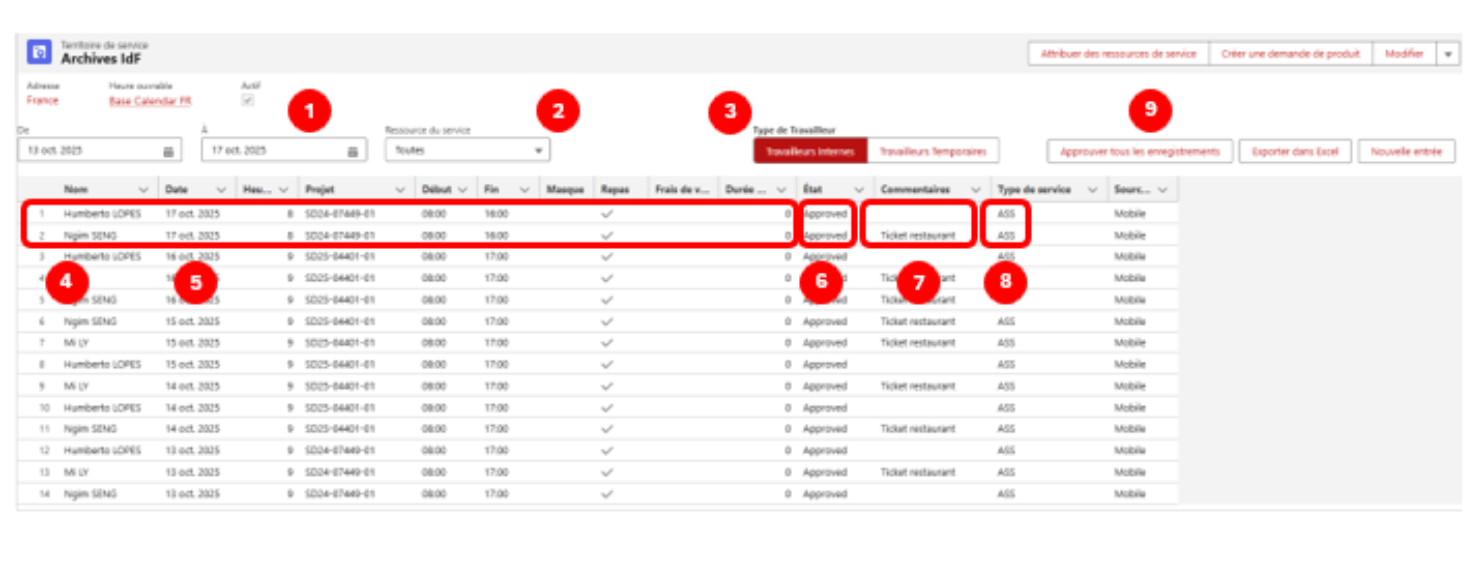Toggle Repas checkmark in row 7 Mi LY
The width and height of the screenshot is (1483, 588).
pyautogui.click(x=607, y=343)
